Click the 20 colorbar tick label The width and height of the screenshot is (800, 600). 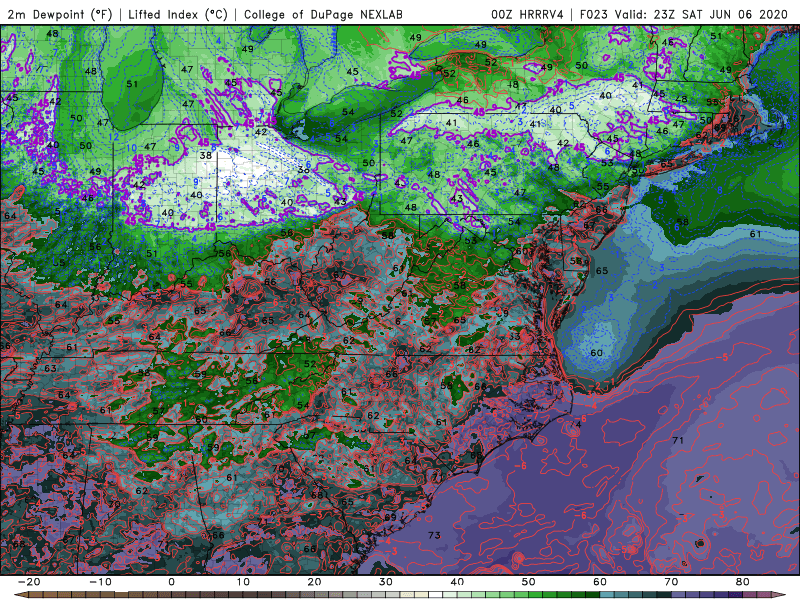pyautogui.click(x=314, y=582)
